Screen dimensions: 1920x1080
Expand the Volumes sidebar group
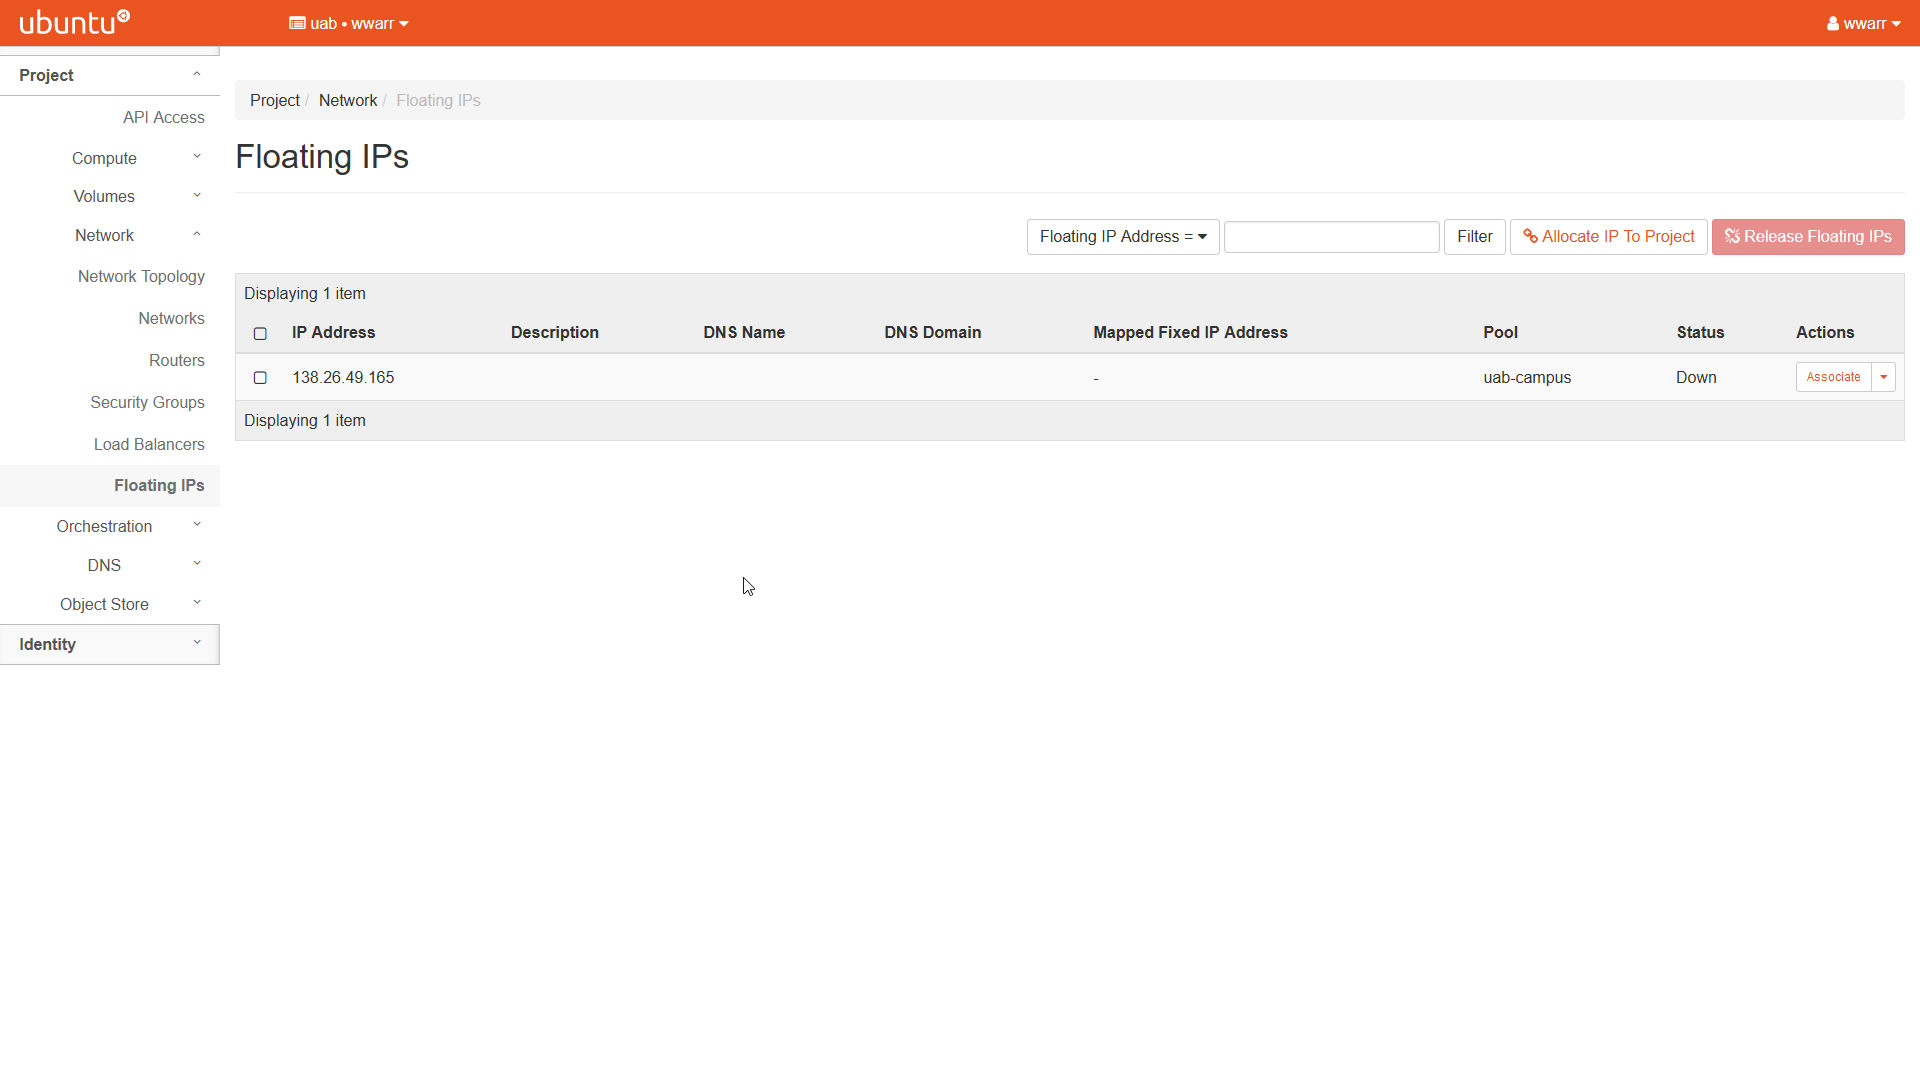point(110,196)
